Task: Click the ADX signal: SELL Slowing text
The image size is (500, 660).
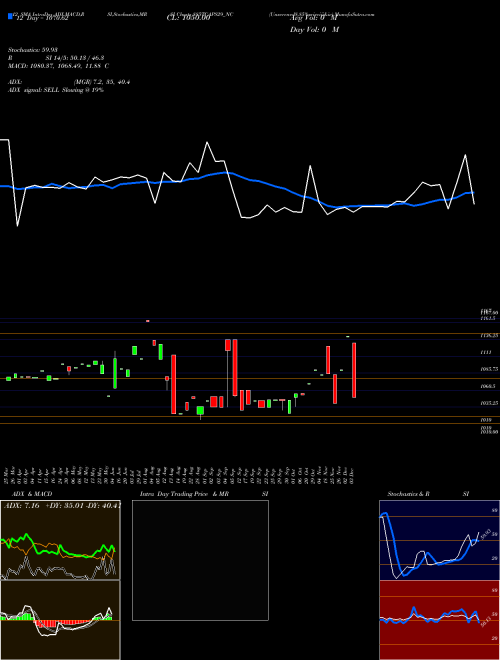Action: click(56, 90)
